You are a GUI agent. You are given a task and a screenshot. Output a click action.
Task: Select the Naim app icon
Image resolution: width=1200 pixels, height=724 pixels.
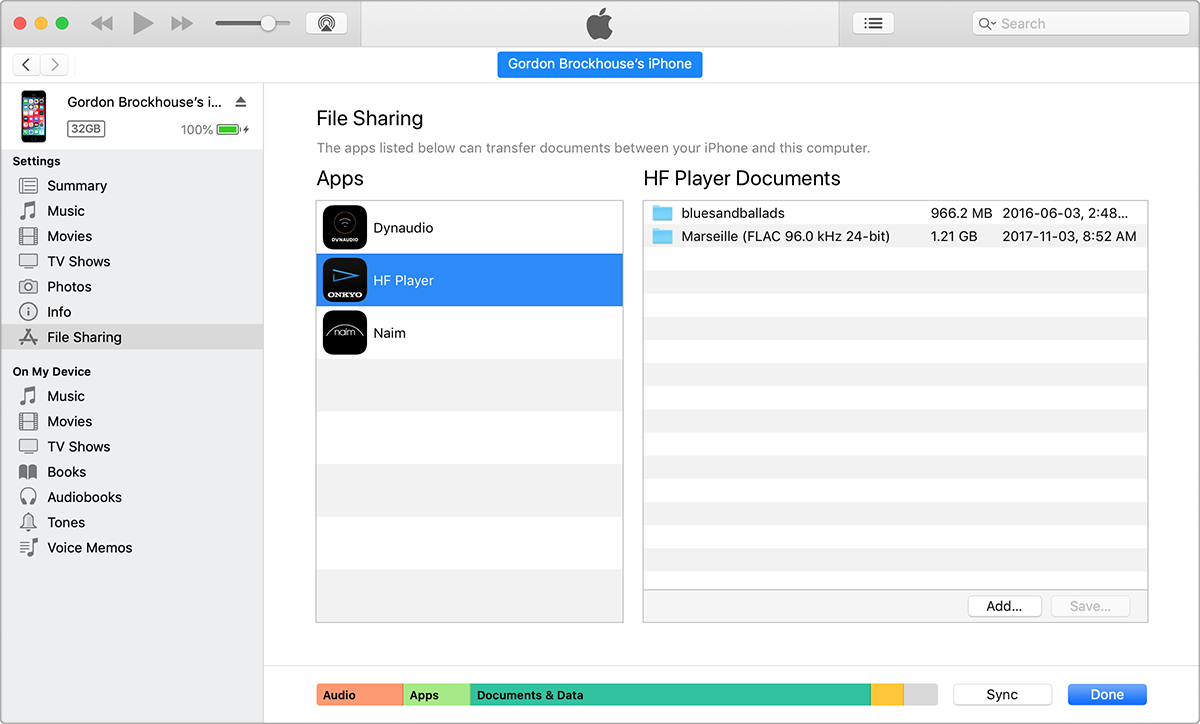tap(345, 333)
